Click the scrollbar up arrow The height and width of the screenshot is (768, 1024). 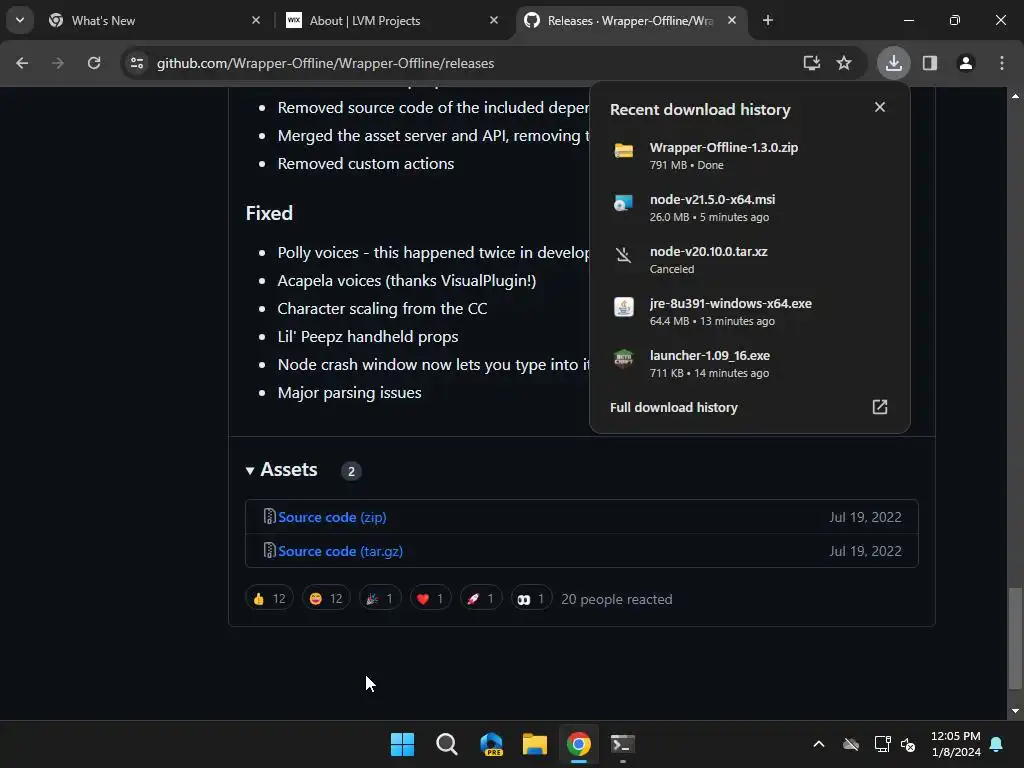pyautogui.click(x=1015, y=96)
